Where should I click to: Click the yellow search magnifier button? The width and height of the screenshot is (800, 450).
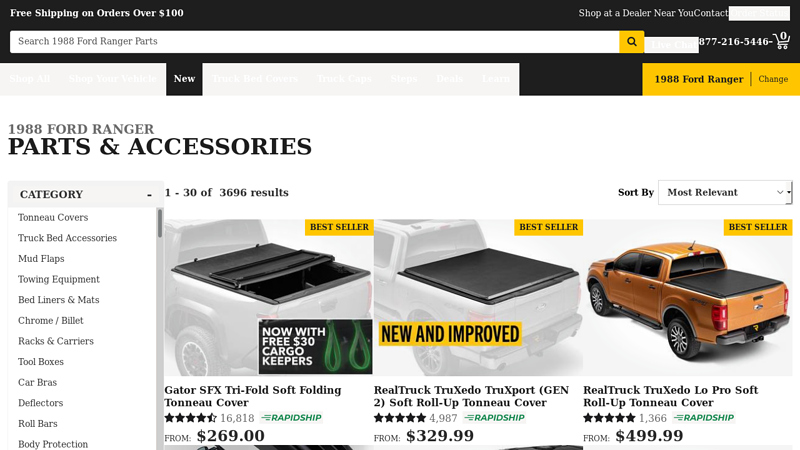(632, 42)
